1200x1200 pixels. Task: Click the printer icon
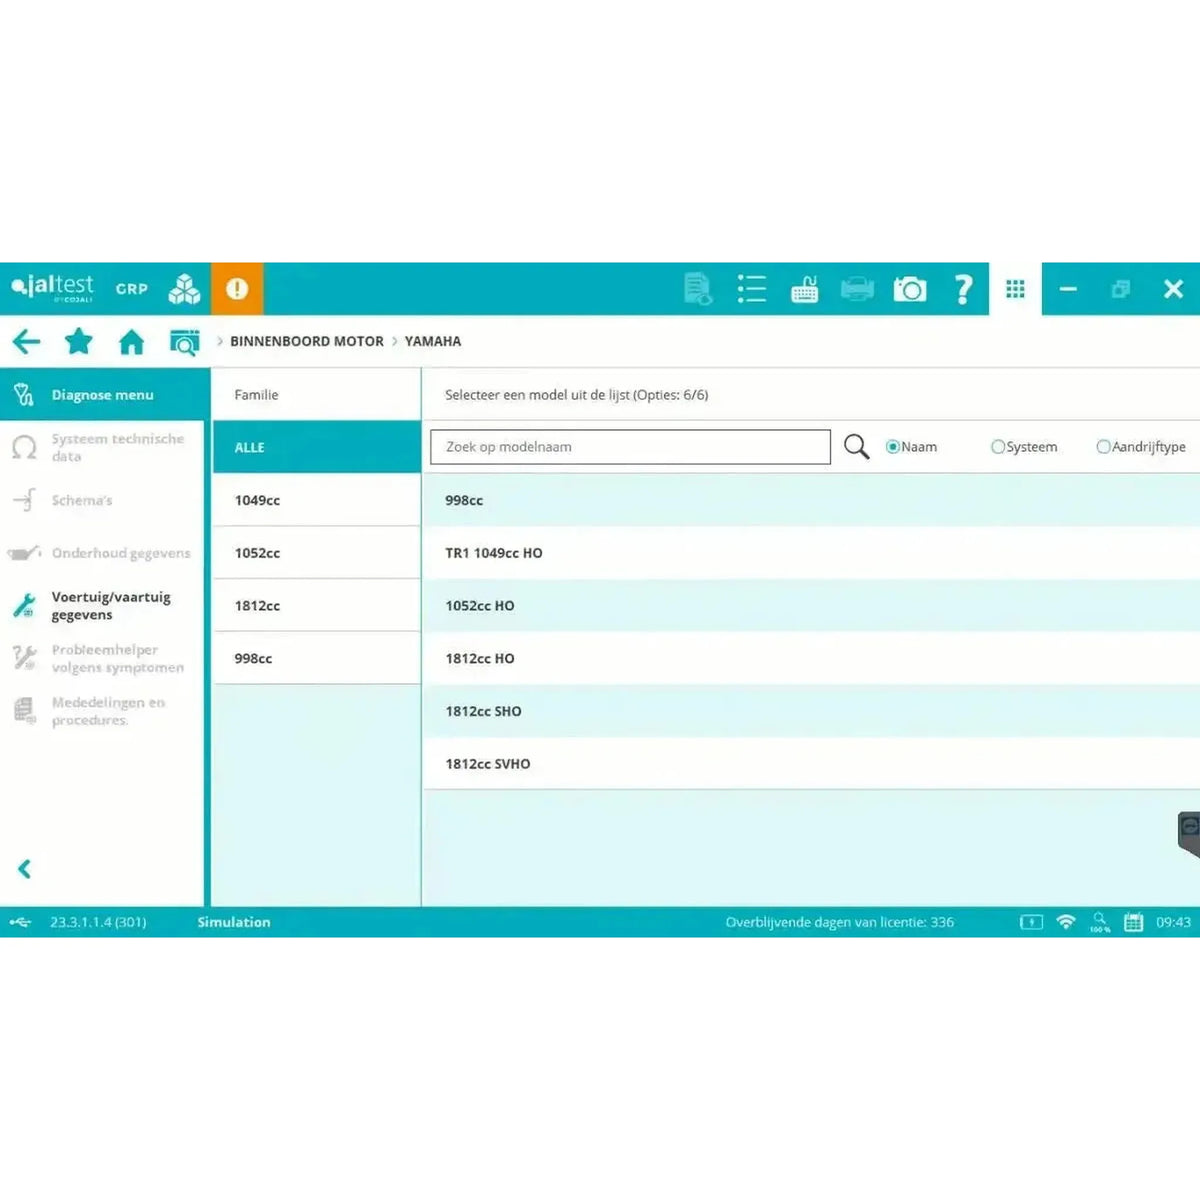point(857,289)
